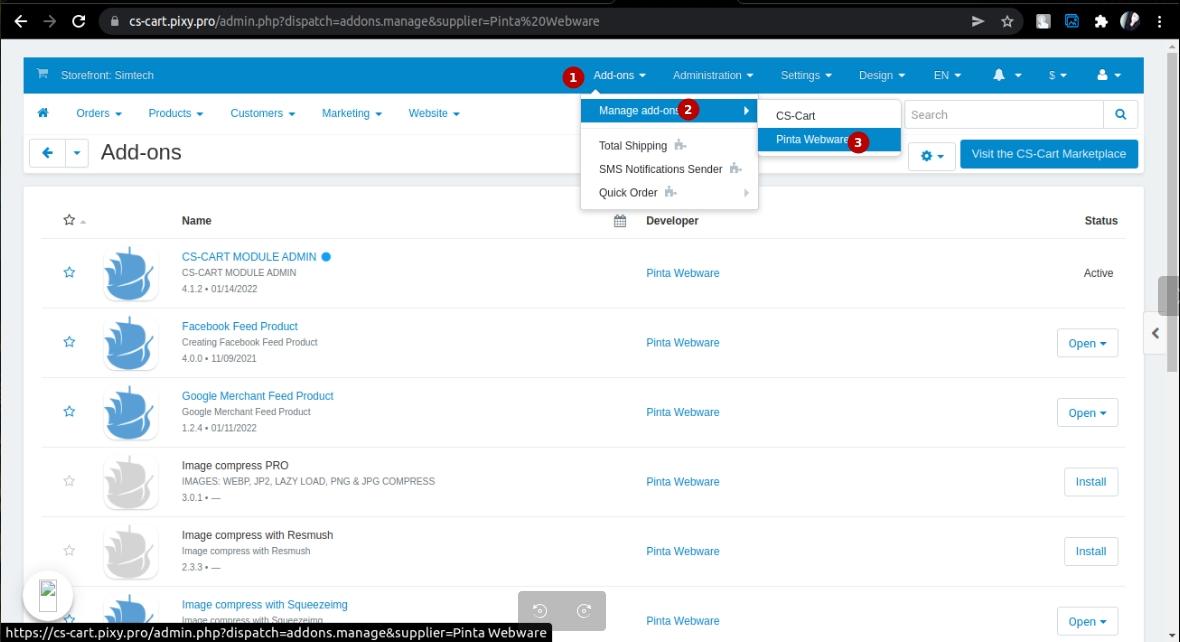
Task: Open dropdown for Facebook Feed Product
Action: coord(1087,343)
